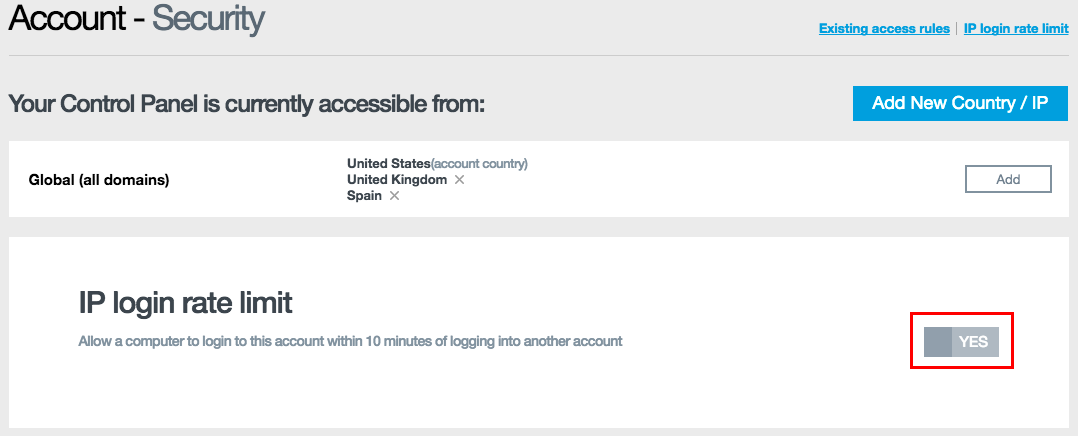Viewport: 1078px width, 436px height.
Task: Click Add in the Global row
Action: click(1008, 179)
